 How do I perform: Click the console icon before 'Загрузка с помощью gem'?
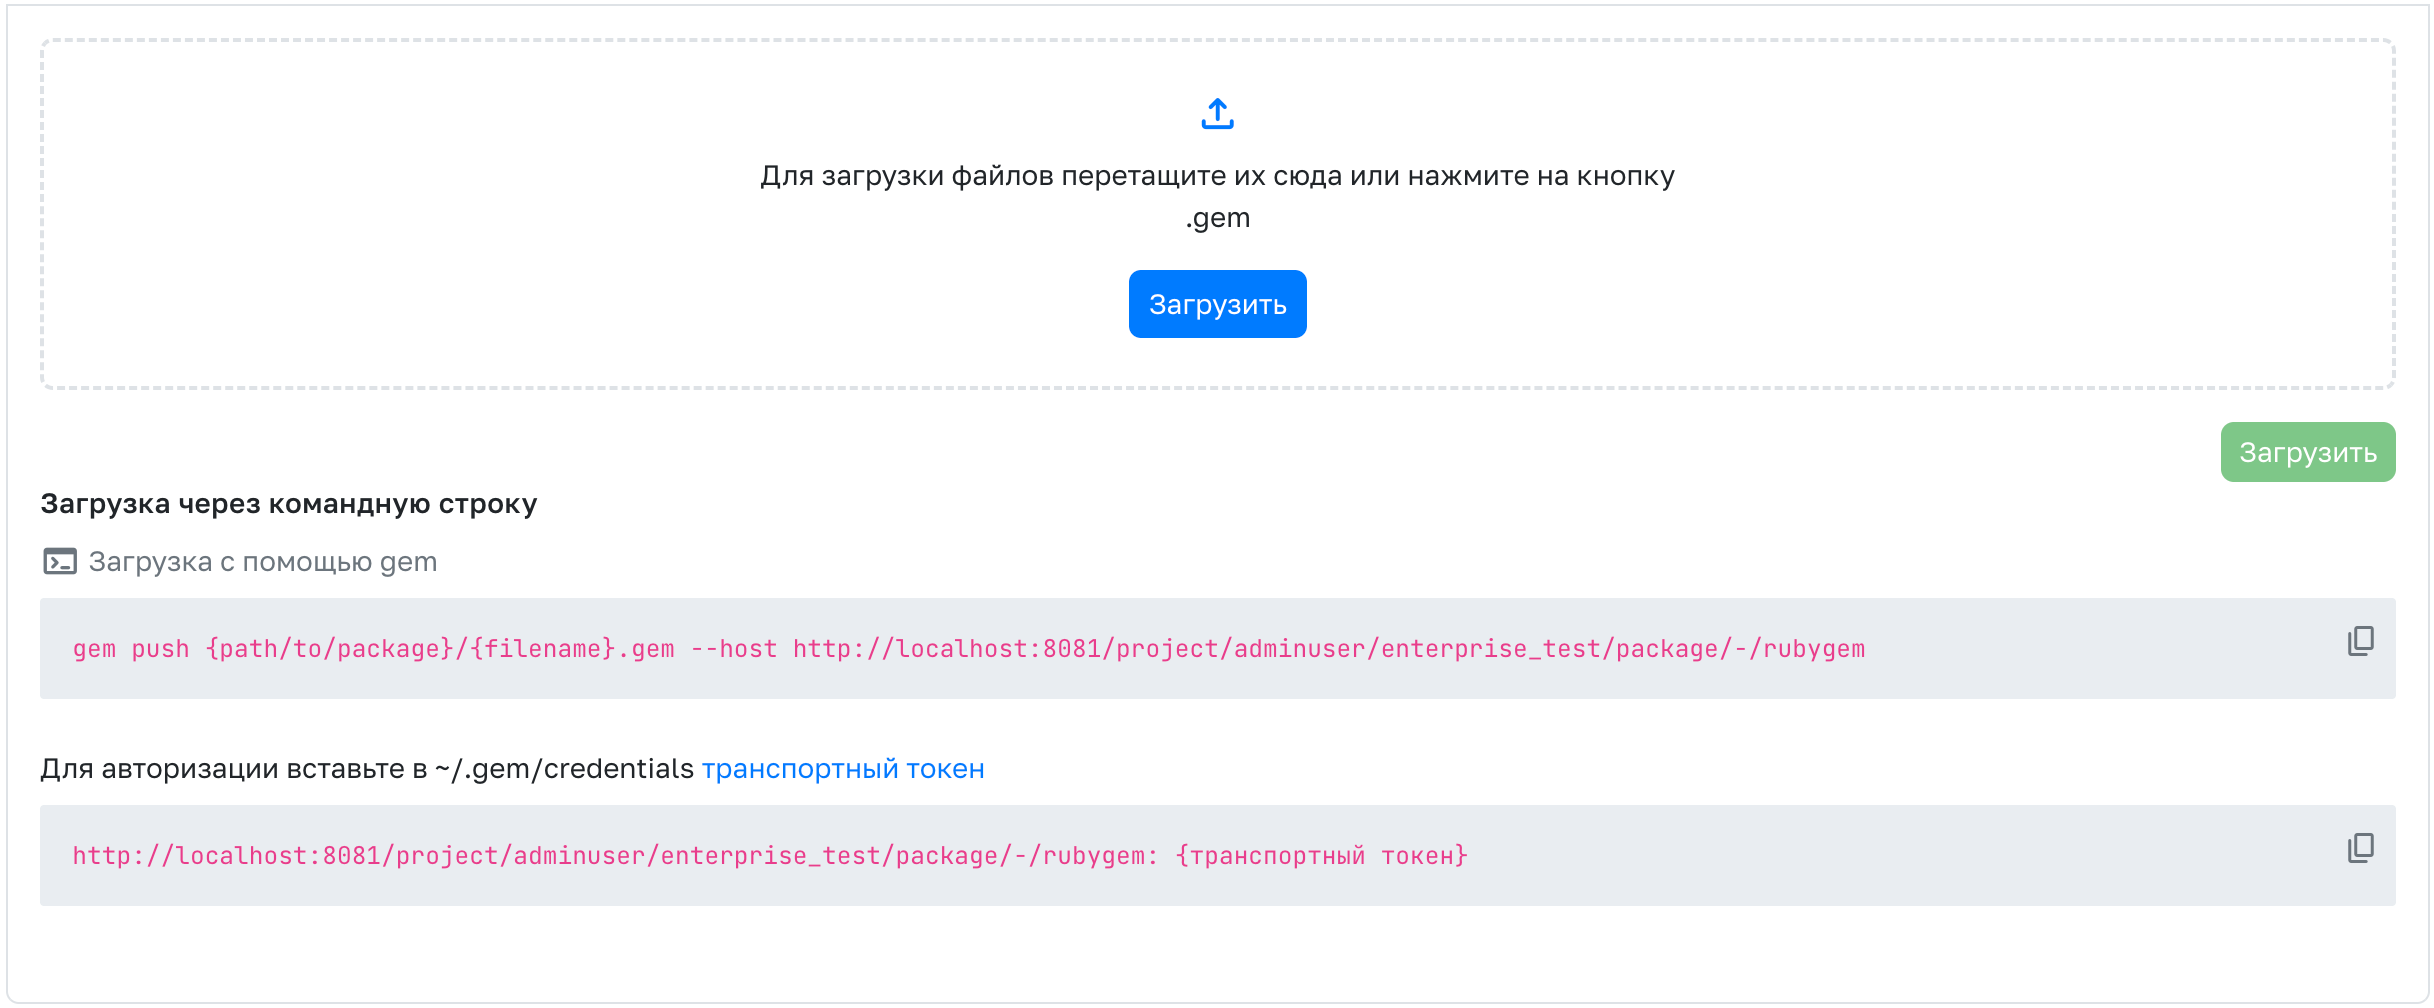(x=59, y=561)
